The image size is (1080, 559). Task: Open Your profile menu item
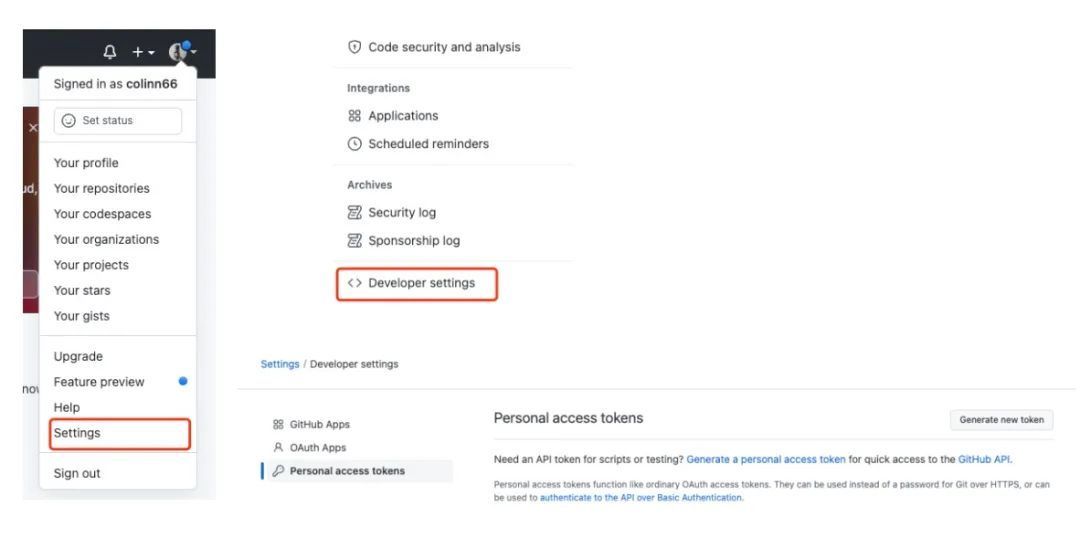(x=86, y=163)
